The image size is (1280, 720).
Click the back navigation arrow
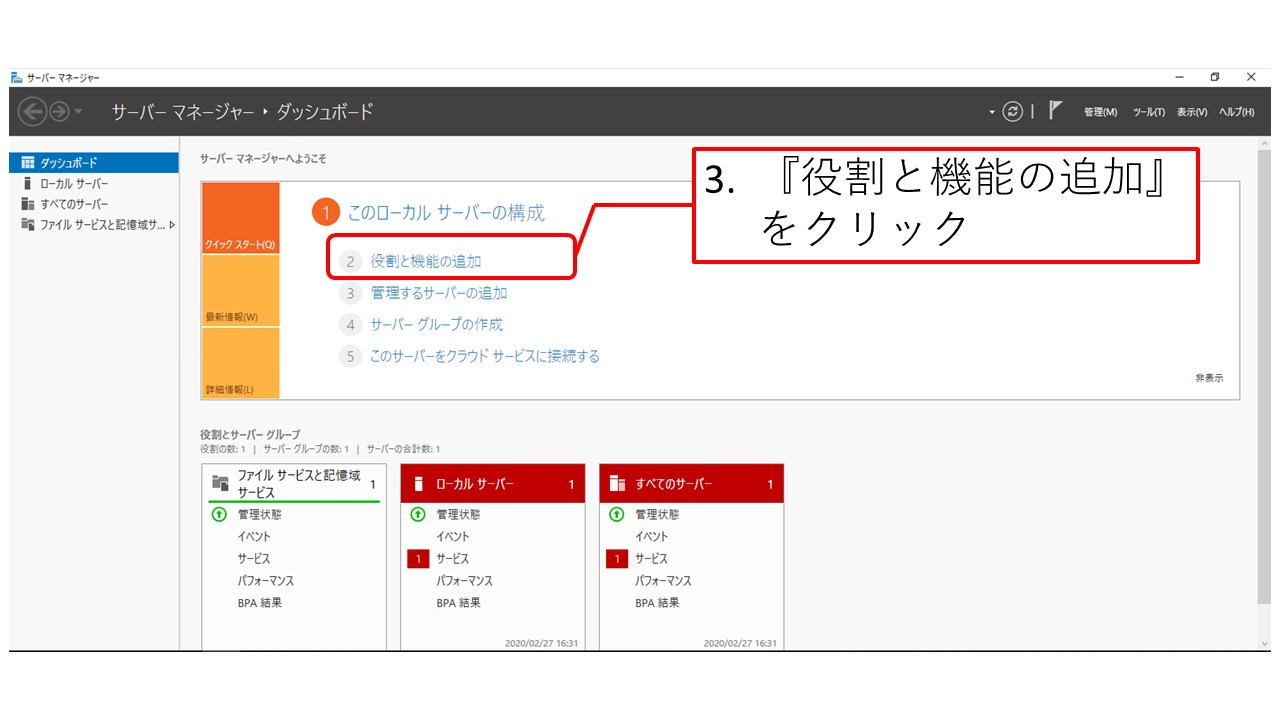(32, 112)
